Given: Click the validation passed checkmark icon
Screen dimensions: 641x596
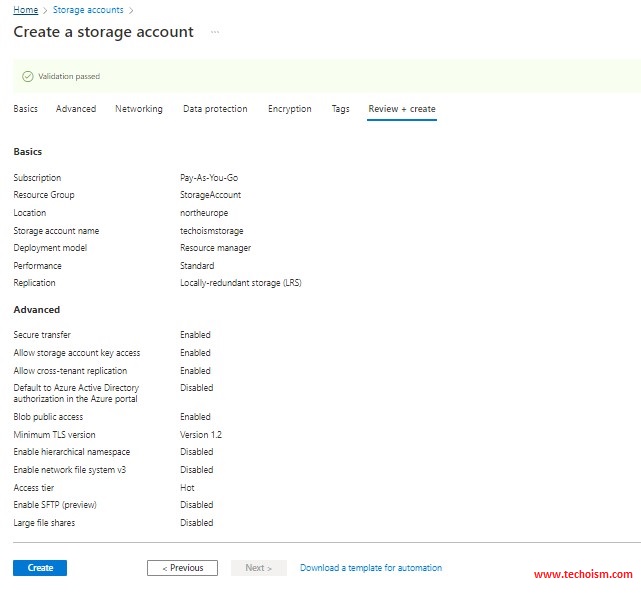Looking at the screenshot, I should point(28,76).
